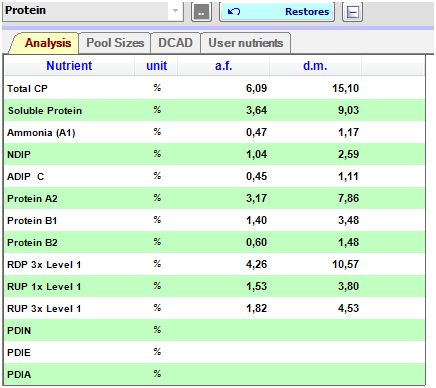436x388 pixels.
Task: Click RUP 1x d.m. value 3,80
Action: [x=348, y=286]
